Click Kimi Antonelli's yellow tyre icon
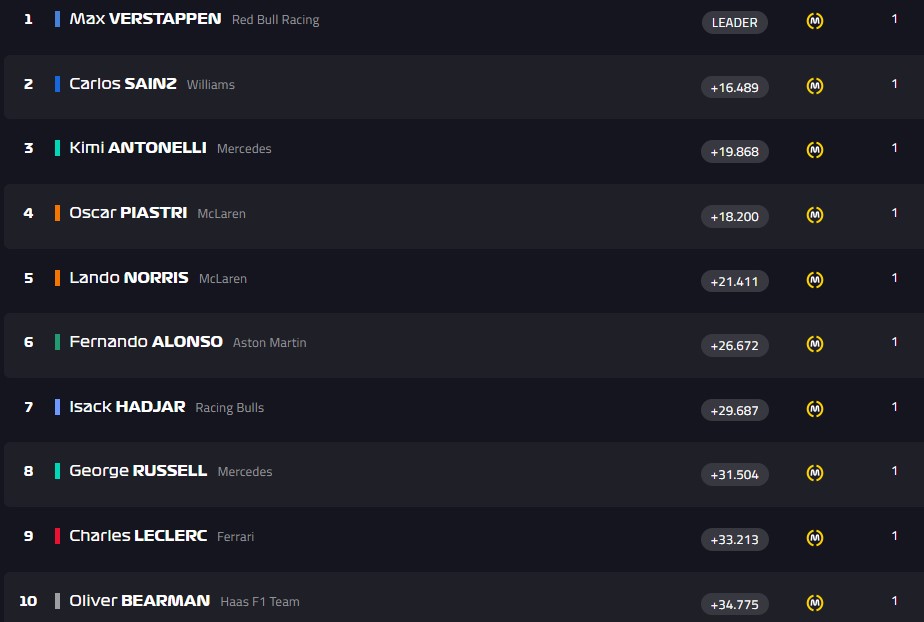This screenshot has height=622, width=924. coord(815,150)
